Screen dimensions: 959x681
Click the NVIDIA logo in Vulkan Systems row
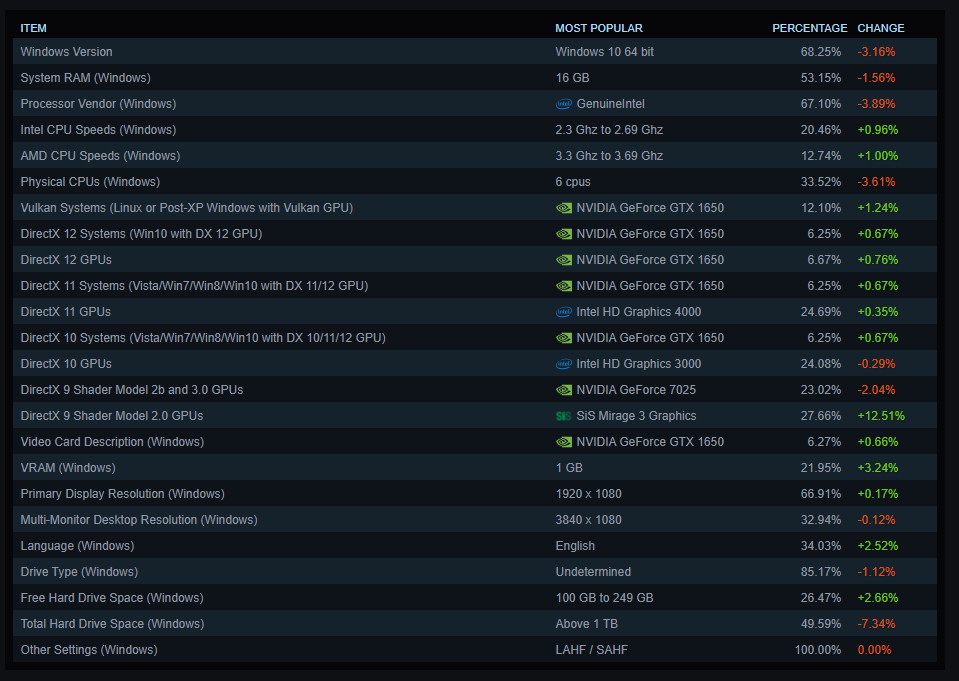[x=564, y=208]
